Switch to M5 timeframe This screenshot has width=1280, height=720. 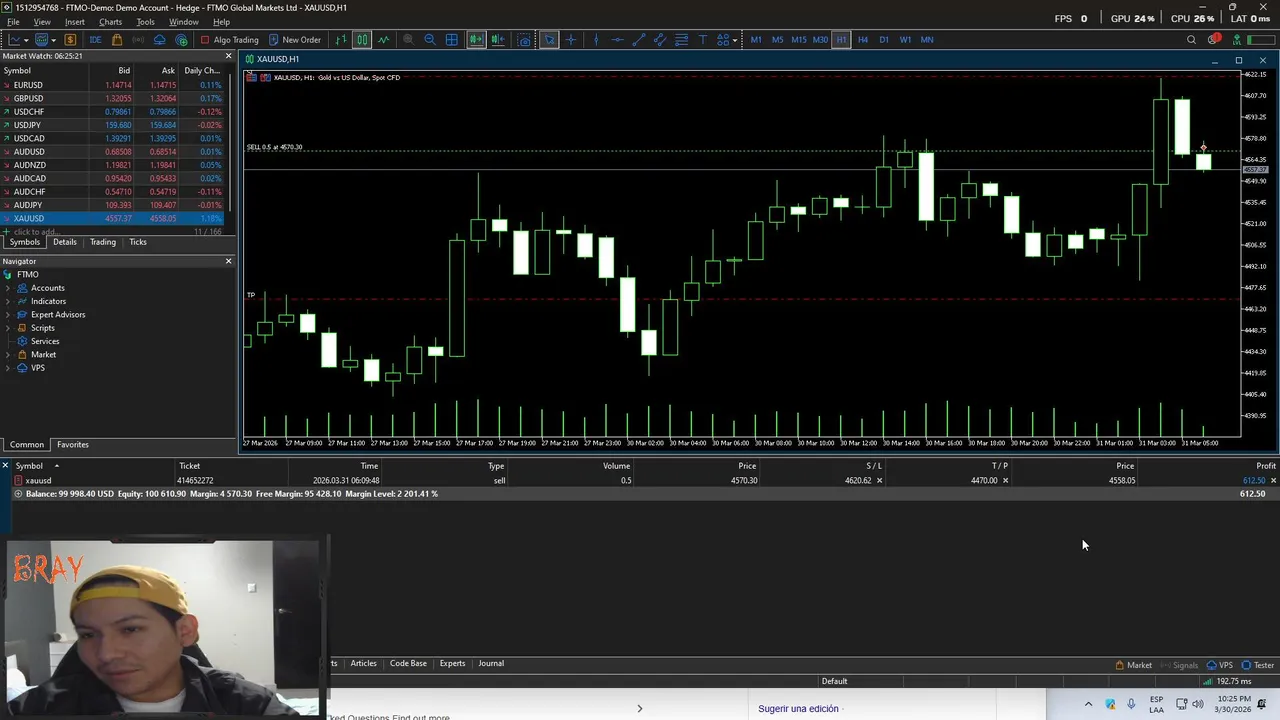777,40
